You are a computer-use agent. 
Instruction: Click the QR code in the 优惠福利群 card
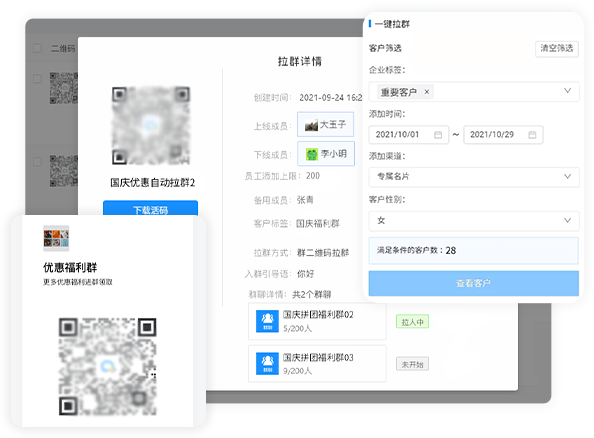pos(108,366)
